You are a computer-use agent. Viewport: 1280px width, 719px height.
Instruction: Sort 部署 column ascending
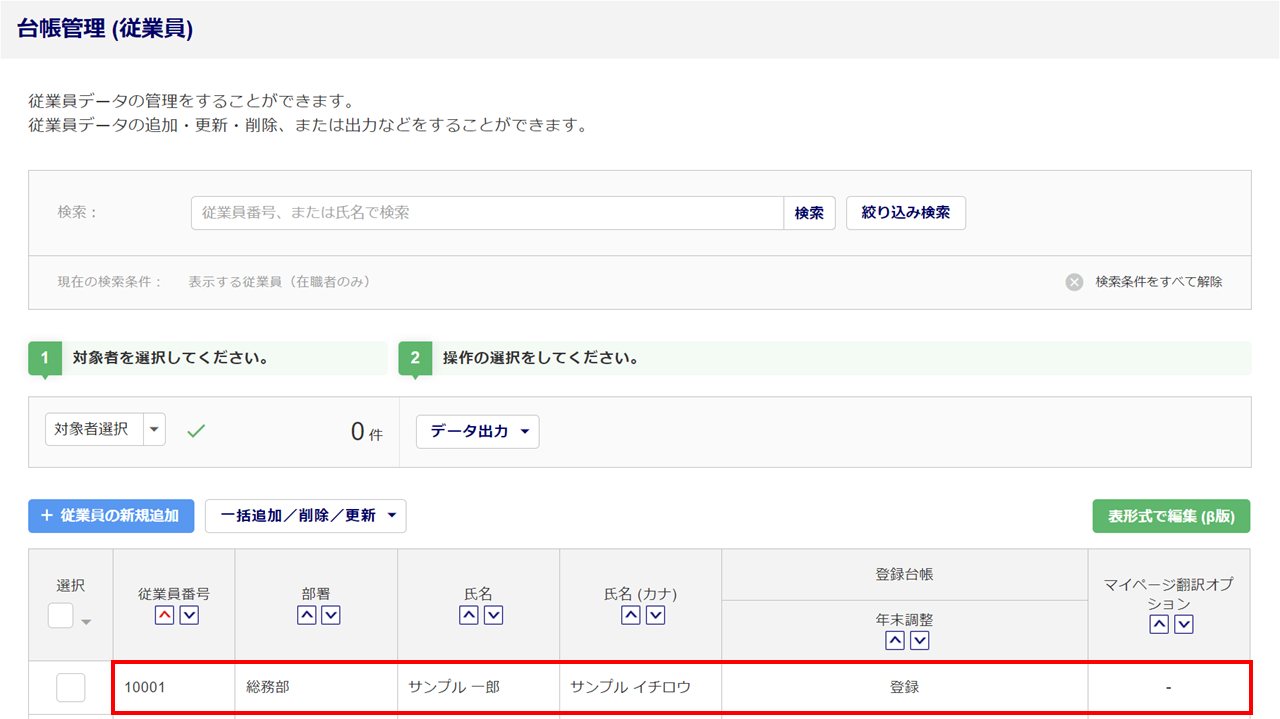click(306, 616)
